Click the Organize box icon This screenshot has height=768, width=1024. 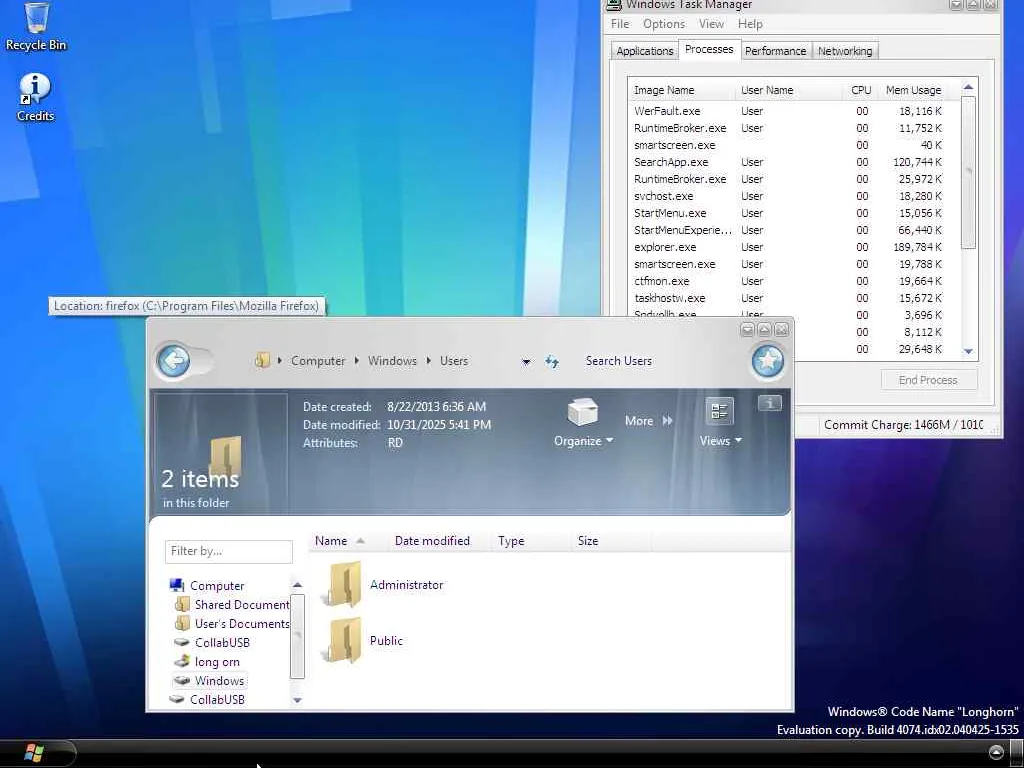coord(583,413)
